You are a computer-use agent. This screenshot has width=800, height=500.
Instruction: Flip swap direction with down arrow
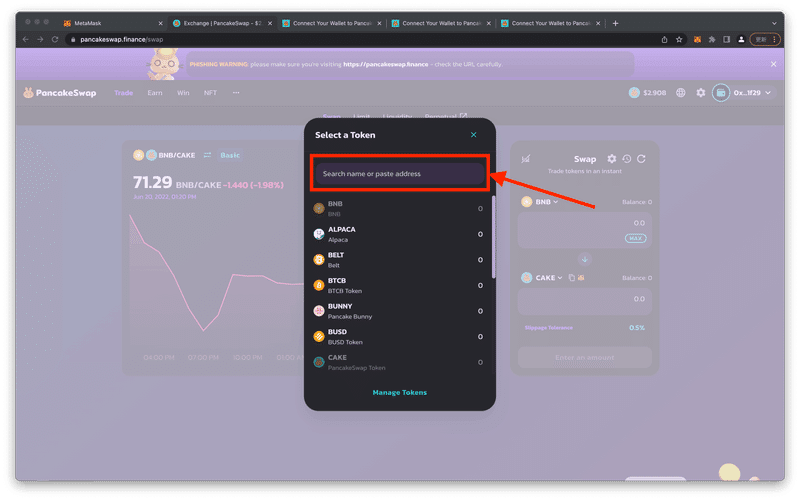coord(585,259)
